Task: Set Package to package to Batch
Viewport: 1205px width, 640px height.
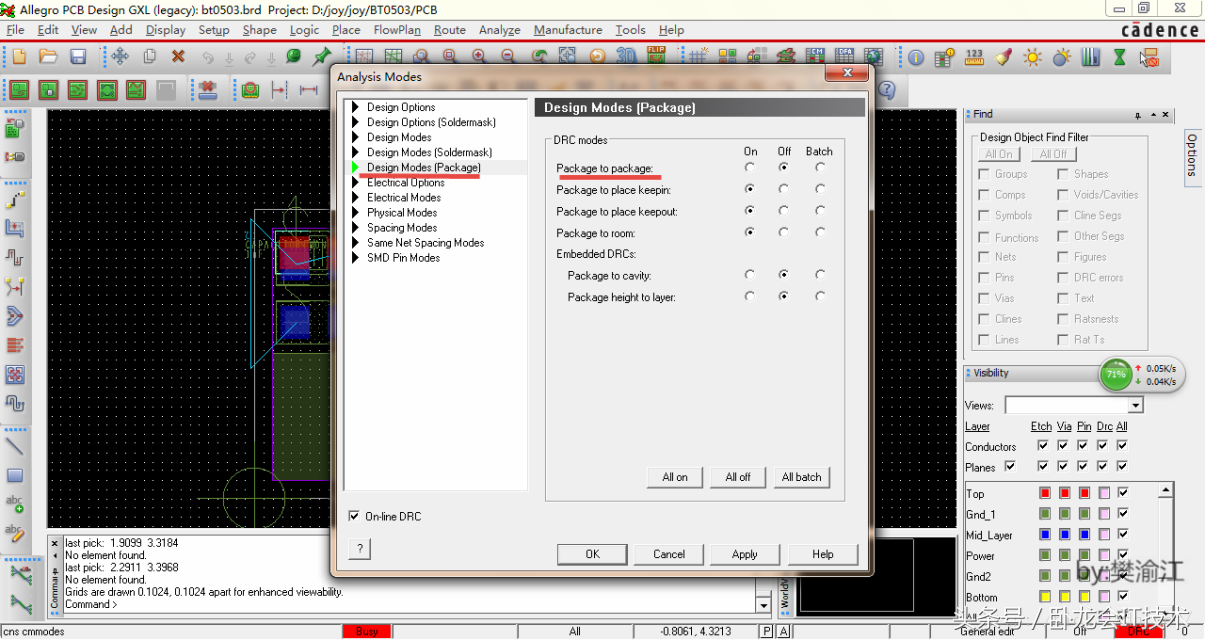Action: (x=820, y=168)
